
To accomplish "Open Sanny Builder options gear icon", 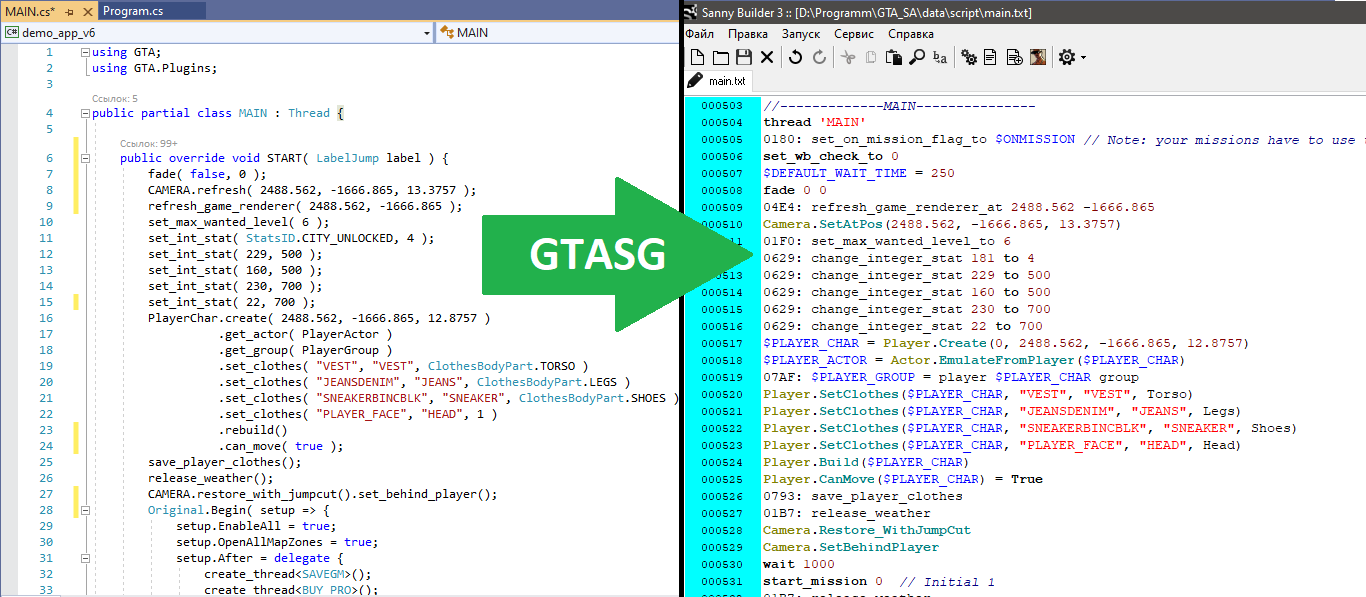I will pos(1067,57).
